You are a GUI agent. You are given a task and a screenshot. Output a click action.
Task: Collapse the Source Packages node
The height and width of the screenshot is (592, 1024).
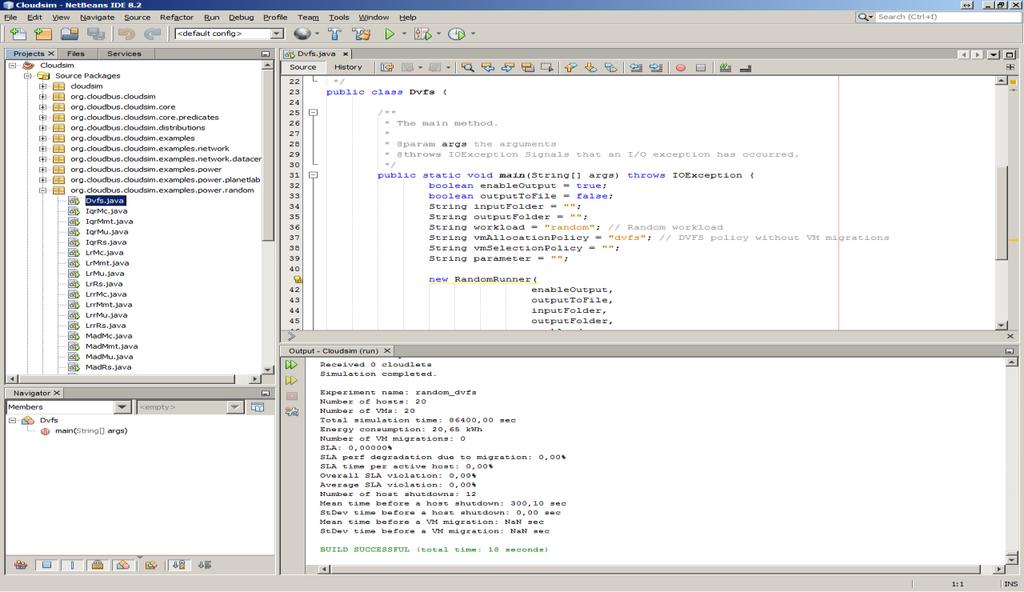coord(27,76)
